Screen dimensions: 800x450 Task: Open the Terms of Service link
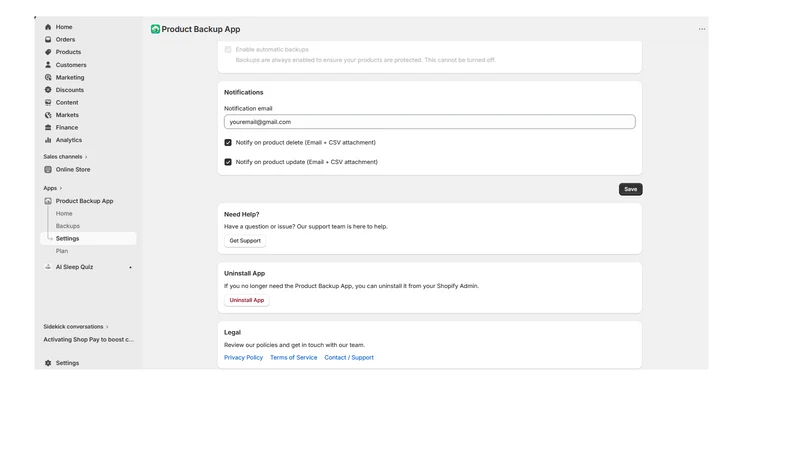click(293, 358)
